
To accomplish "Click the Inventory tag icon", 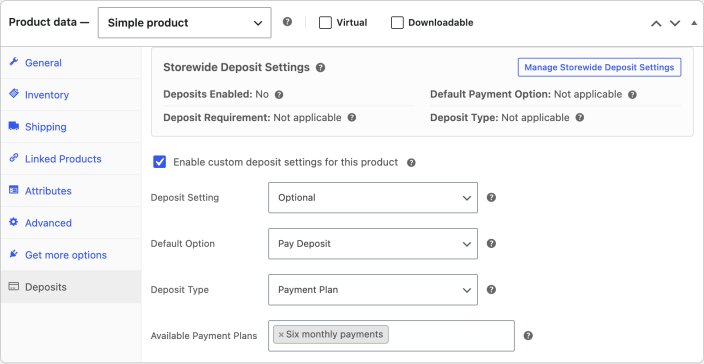I will tap(13, 94).
